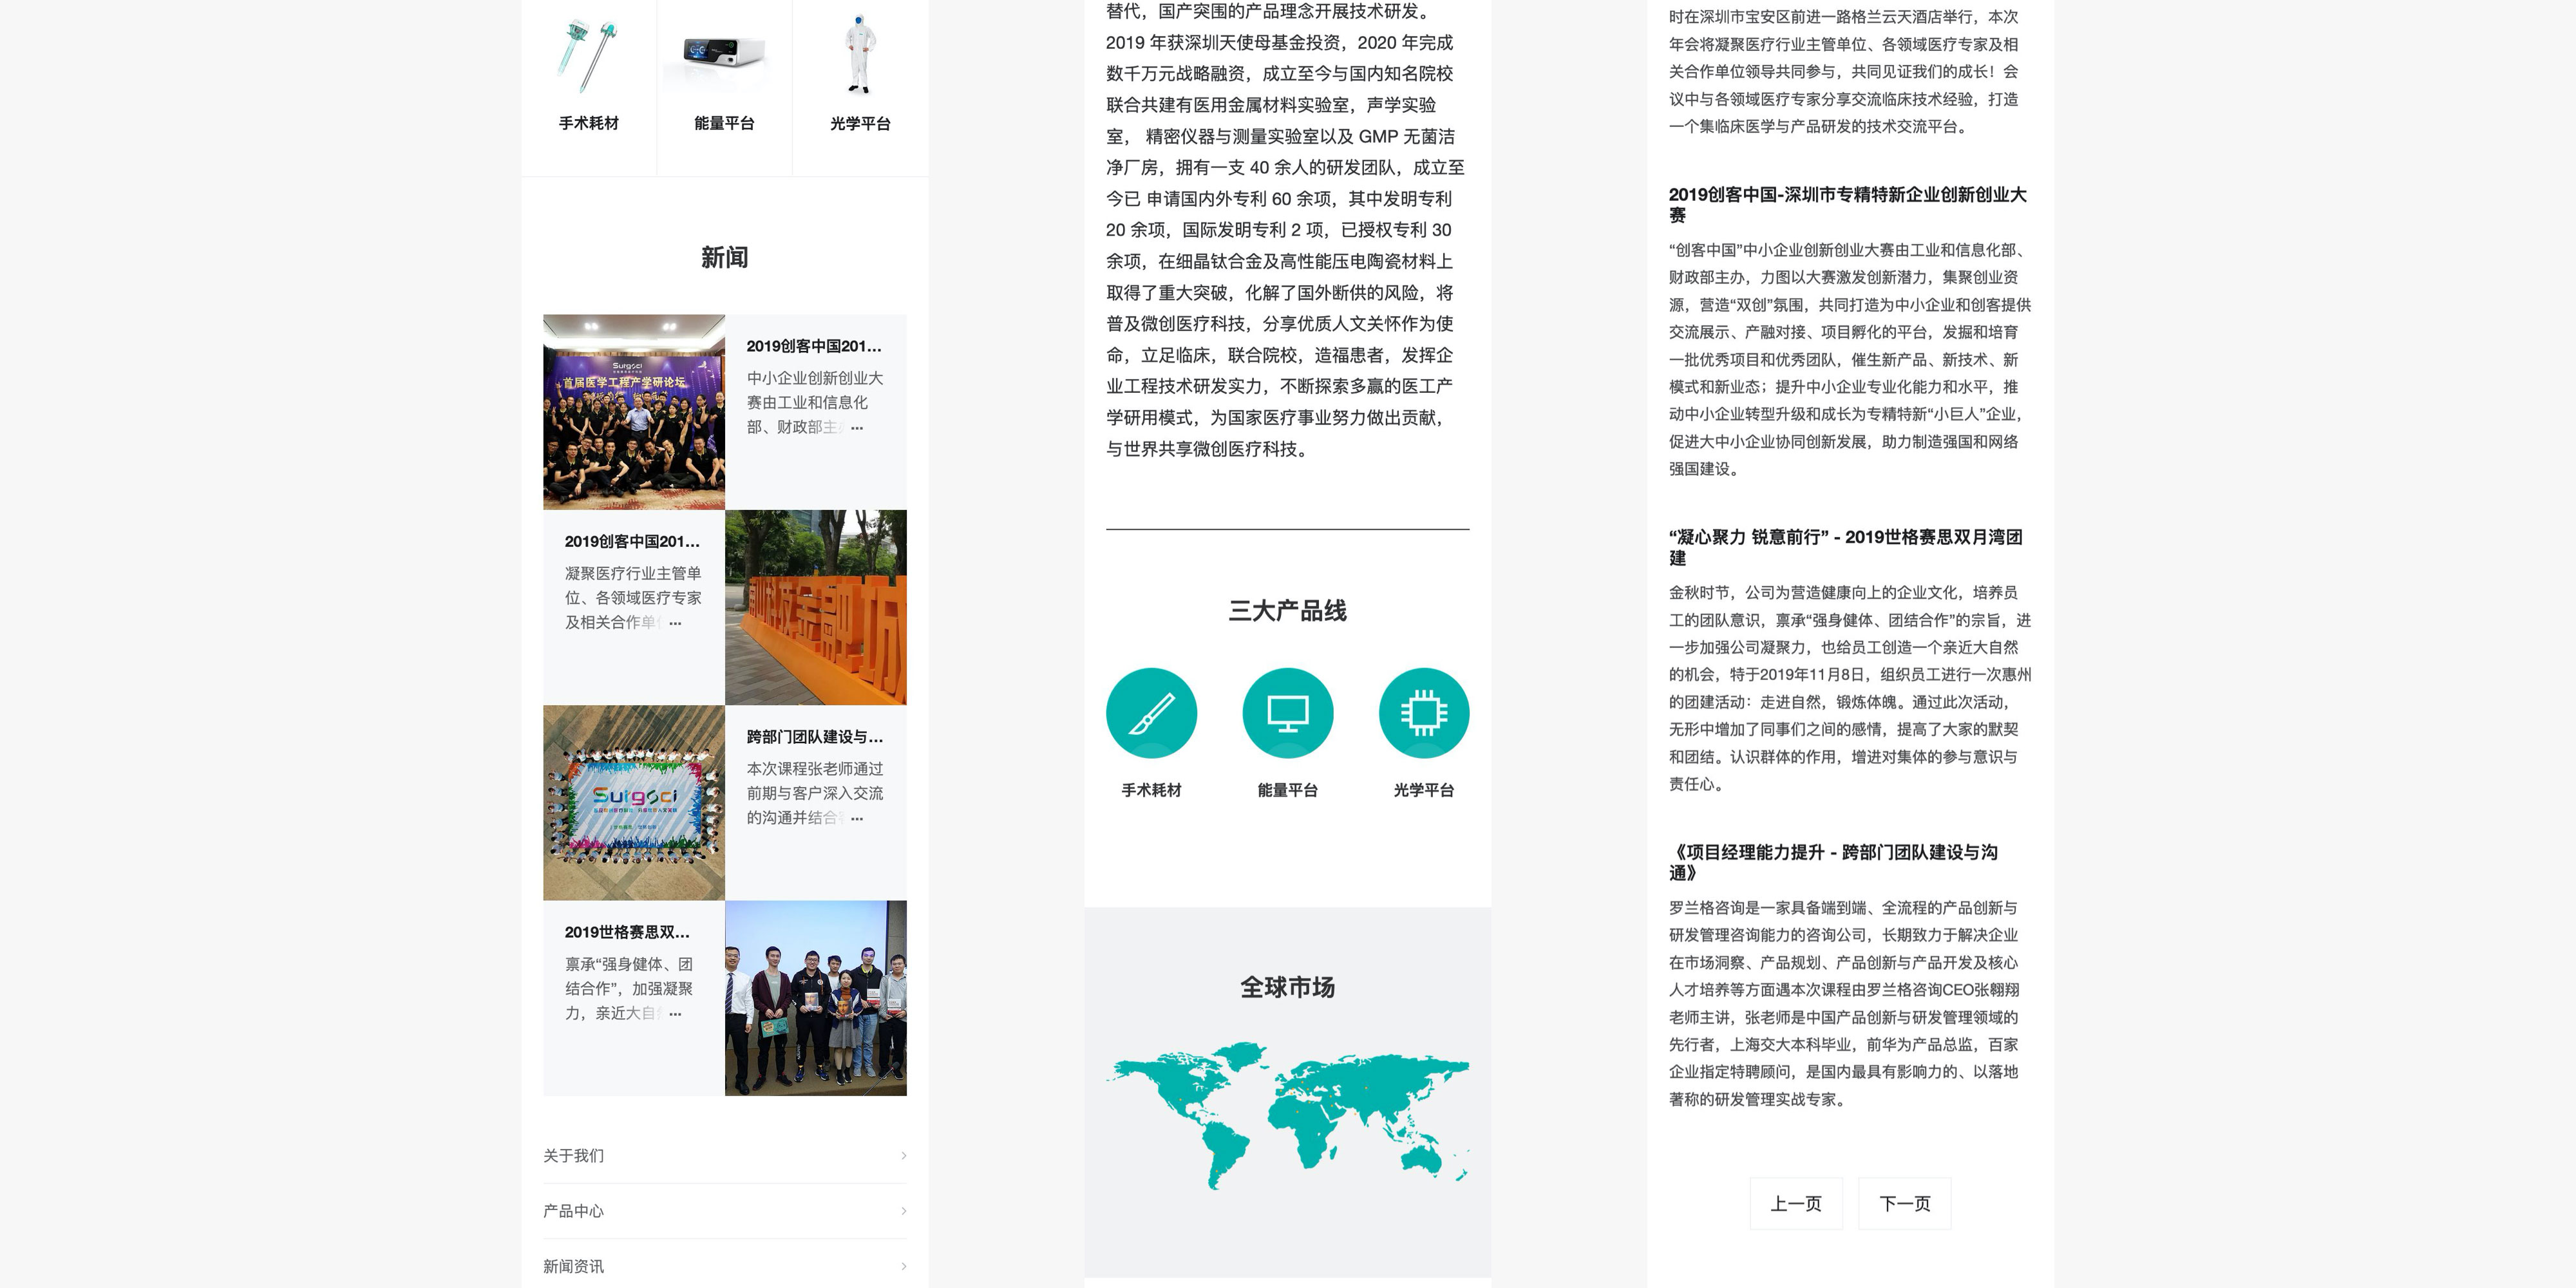Click article paragraph starting 金秋时节，公司为营造
Image resolution: width=2576 pixels, height=1288 pixels.
pyautogui.click(x=1850, y=688)
